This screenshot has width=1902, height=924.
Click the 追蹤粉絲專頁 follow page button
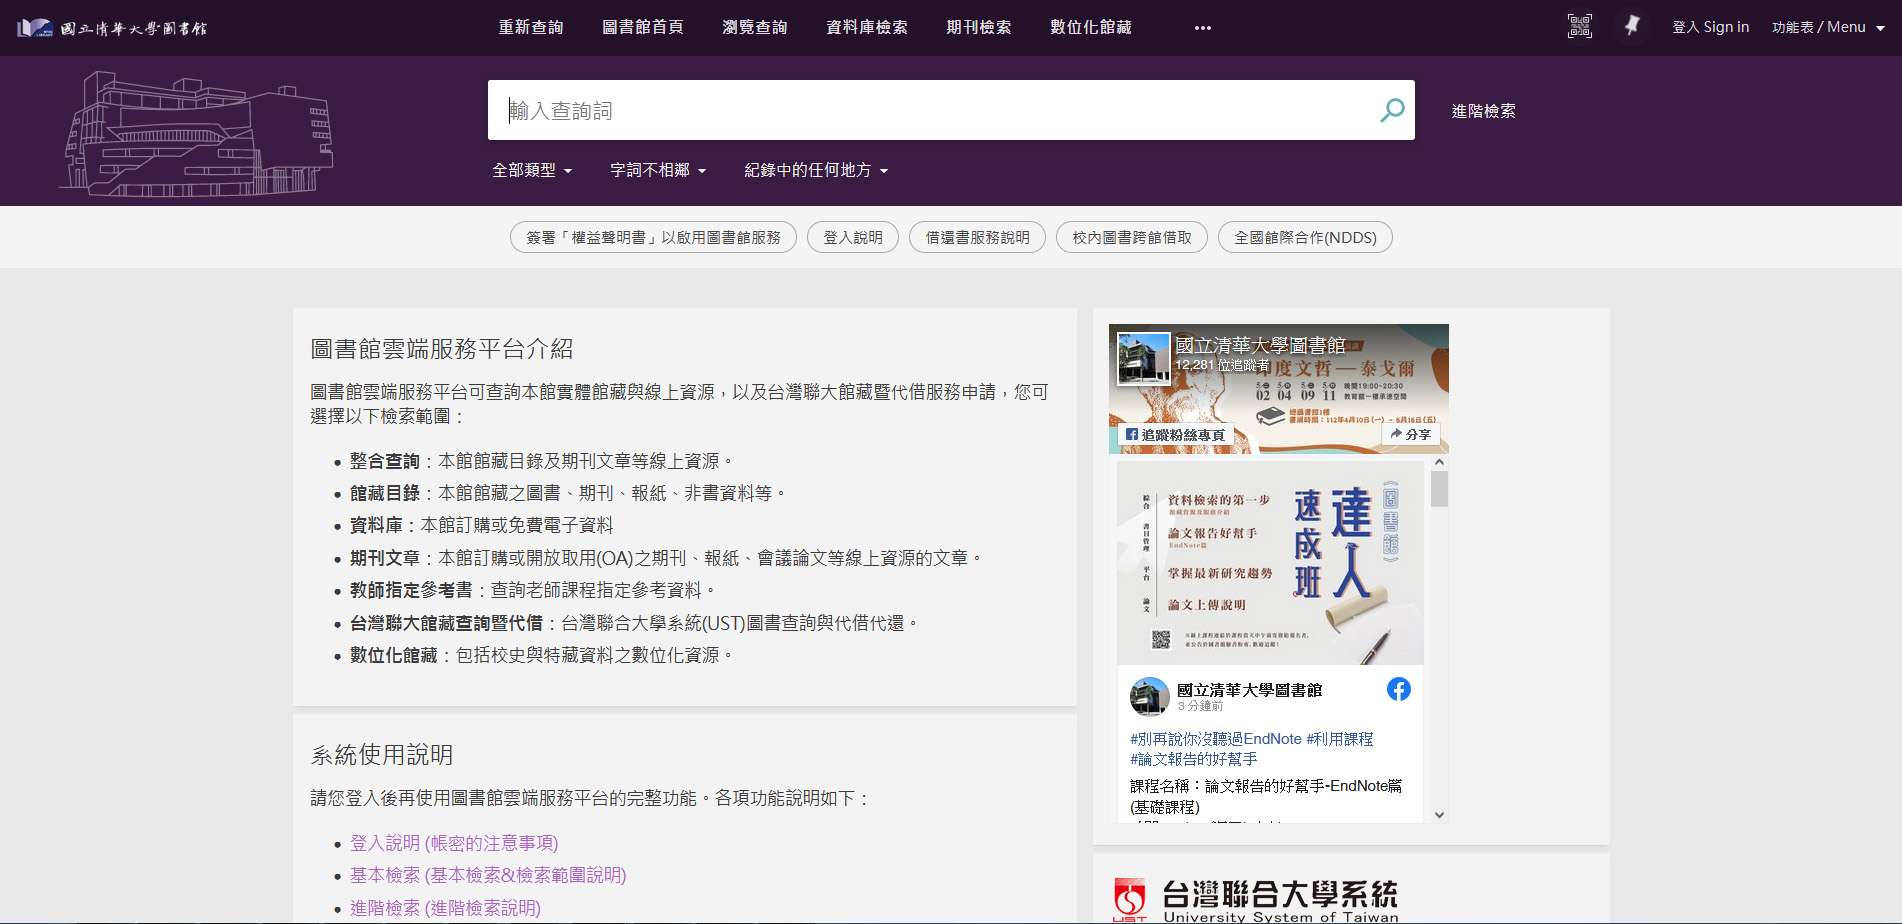1175,435
